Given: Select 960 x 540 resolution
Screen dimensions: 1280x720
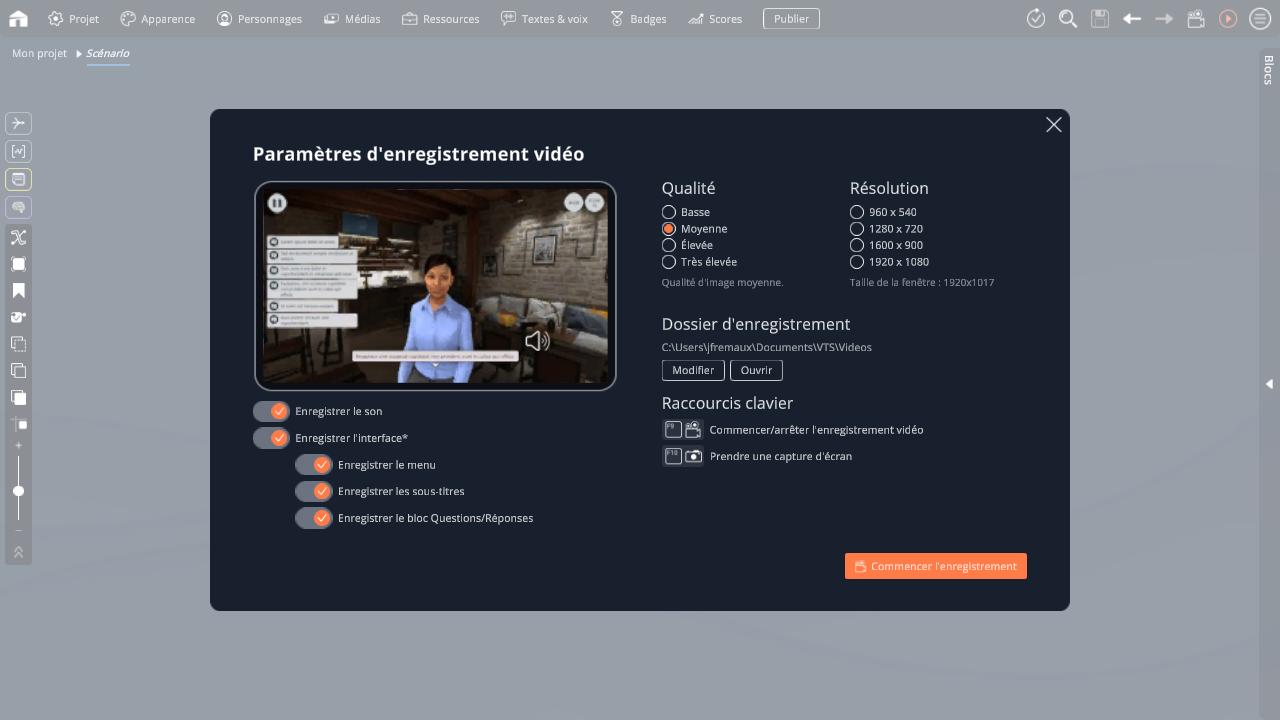Looking at the screenshot, I should (857, 212).
